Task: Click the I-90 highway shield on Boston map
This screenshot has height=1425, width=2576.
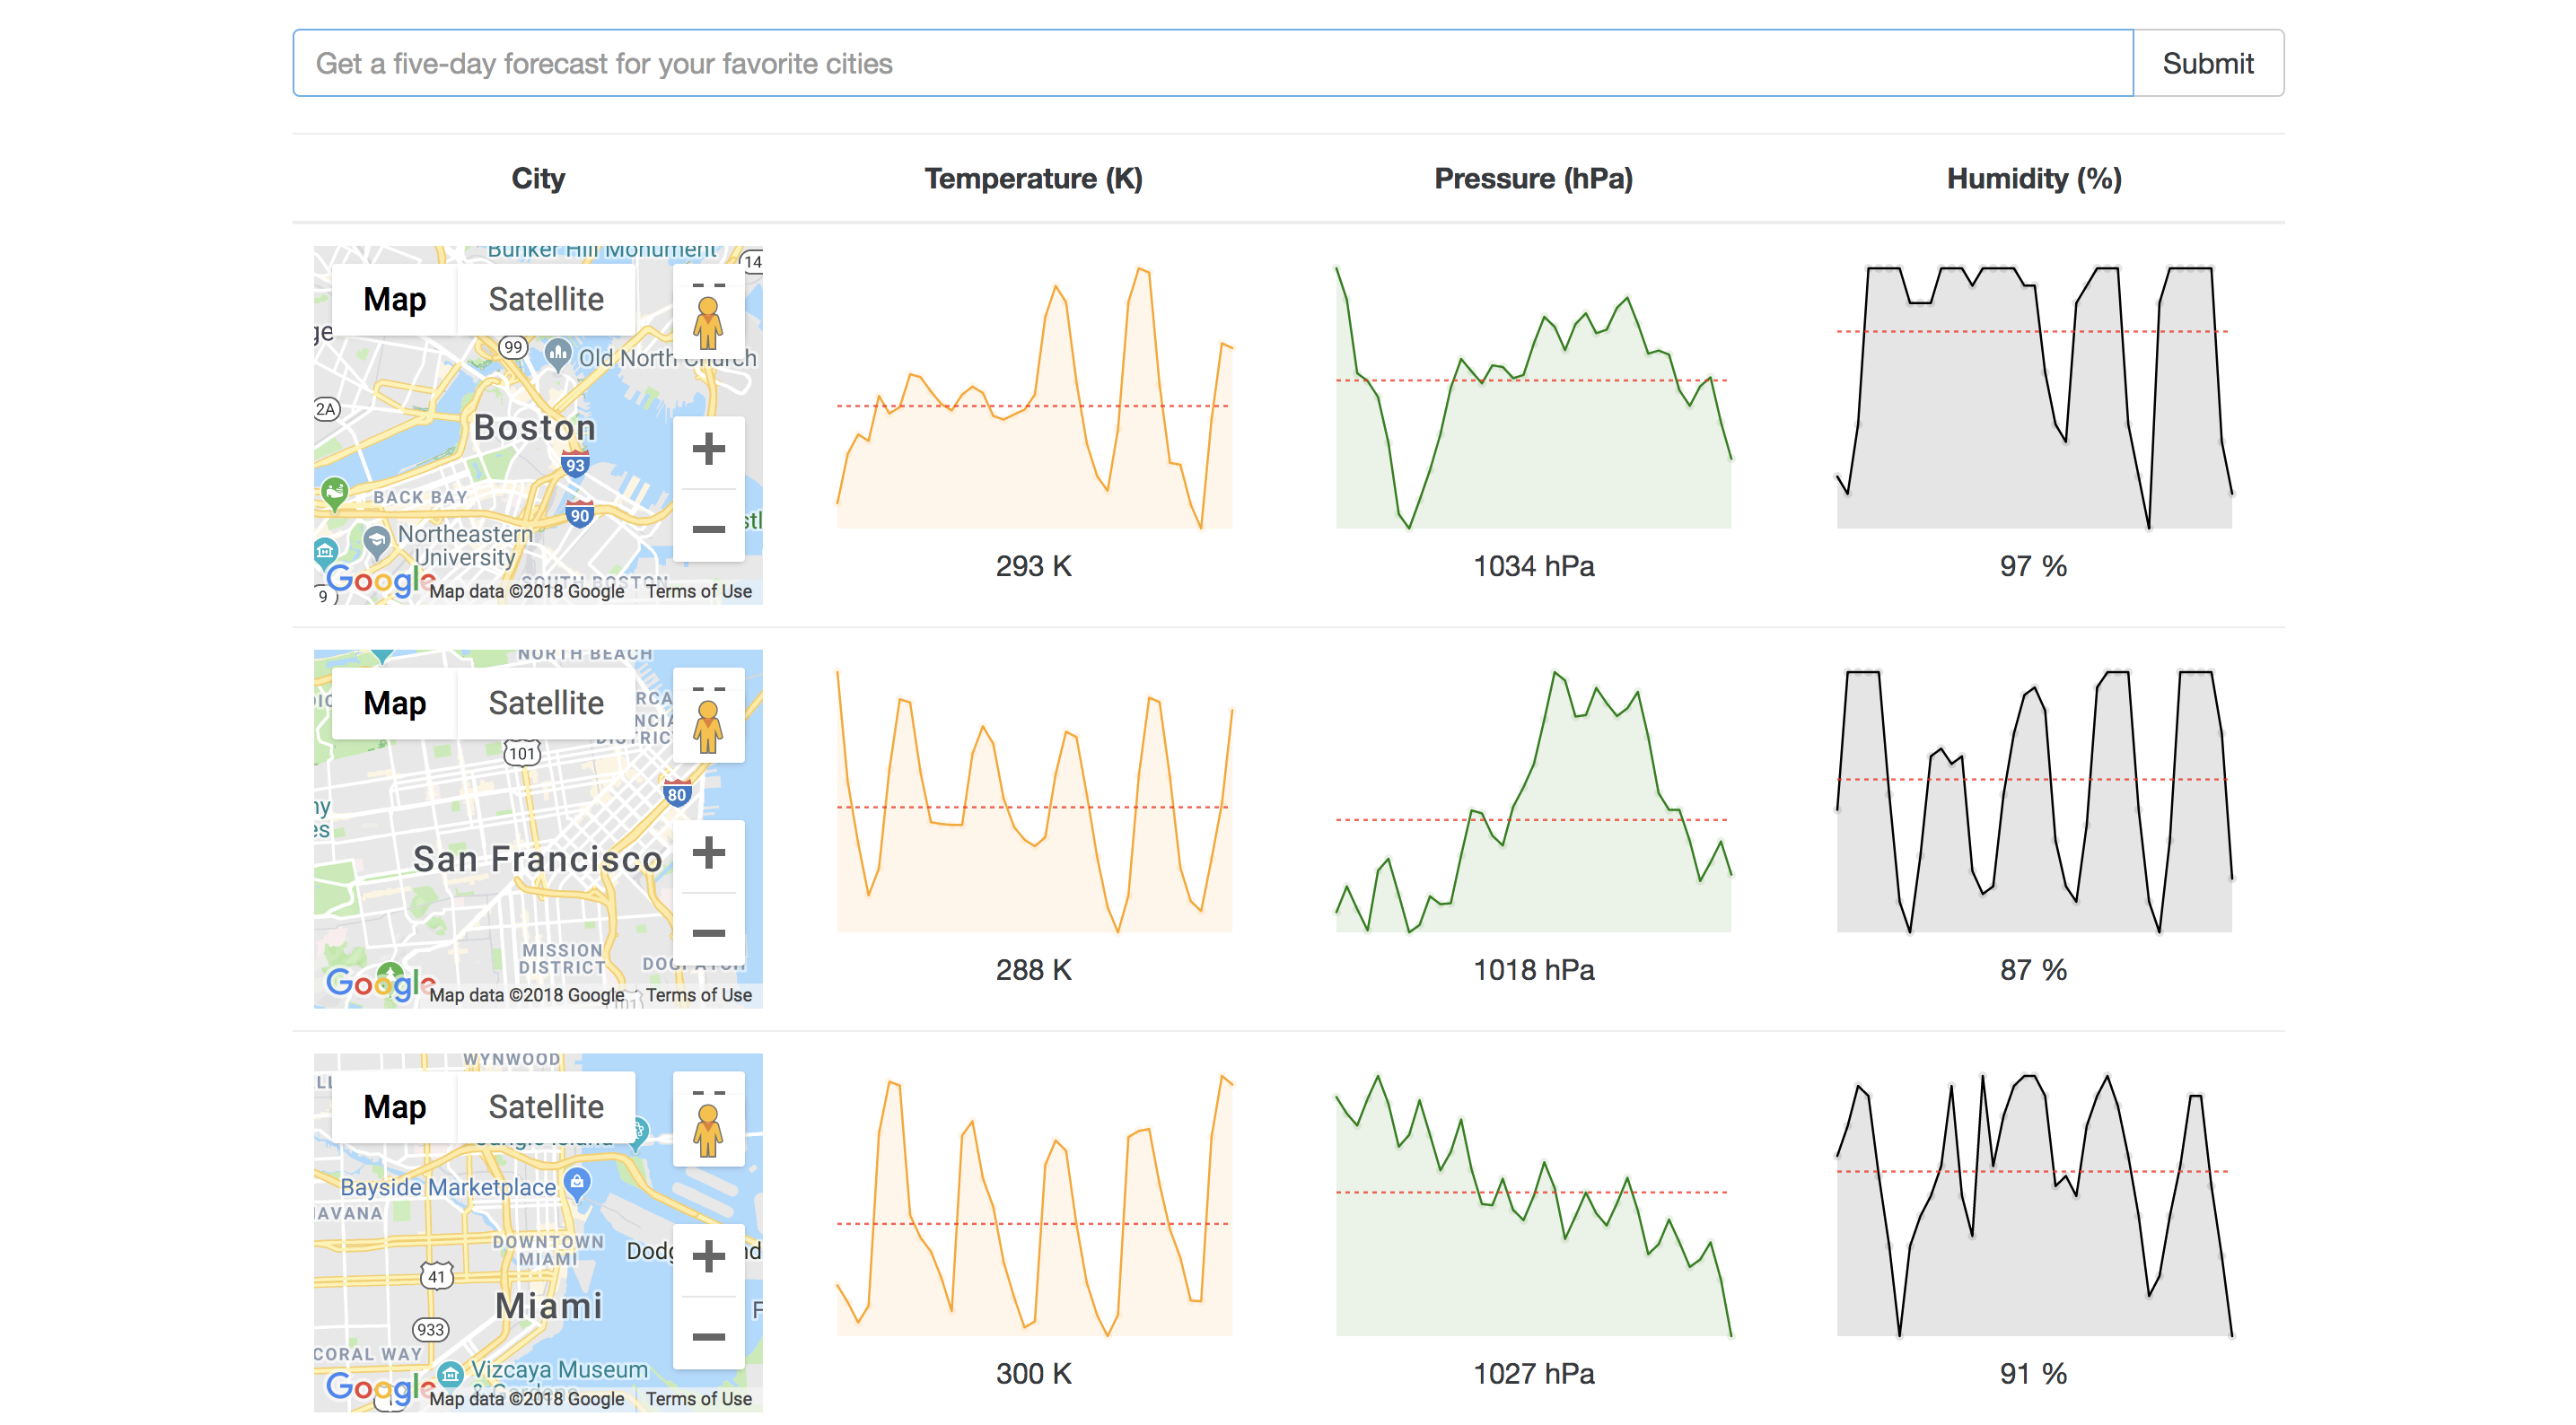Action: pos(580,514)
